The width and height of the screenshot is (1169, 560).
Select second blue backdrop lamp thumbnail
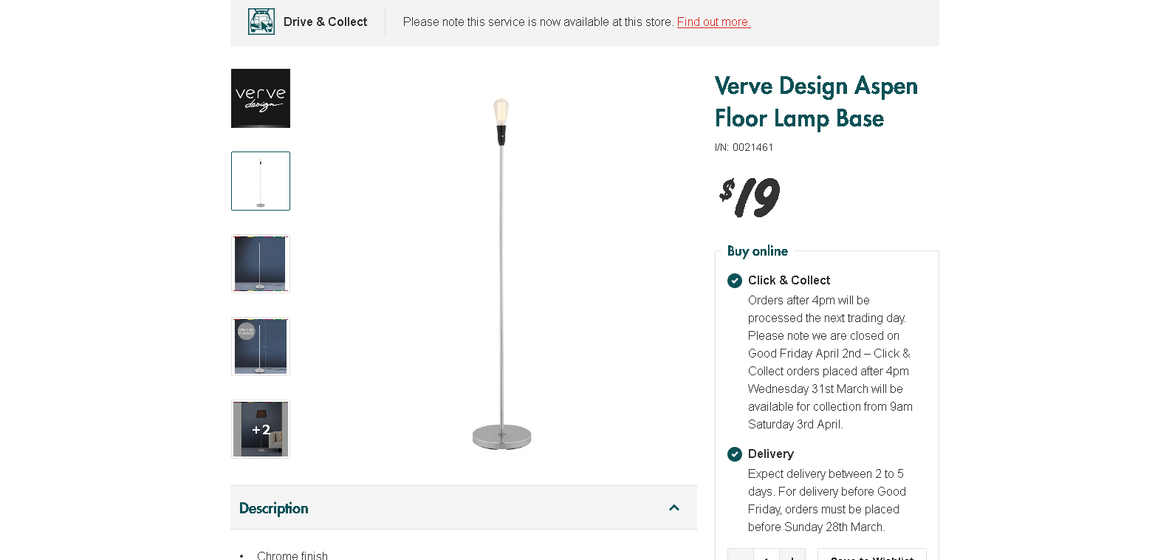pyautogui.click(x=261, y=264)
